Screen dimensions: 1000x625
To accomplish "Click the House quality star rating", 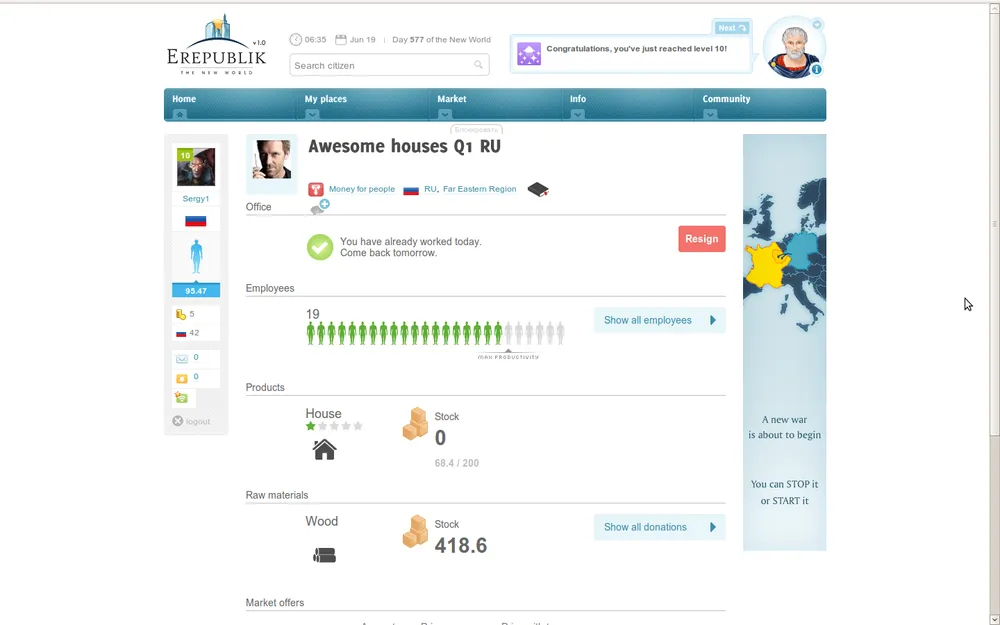I will pos(334,426).
